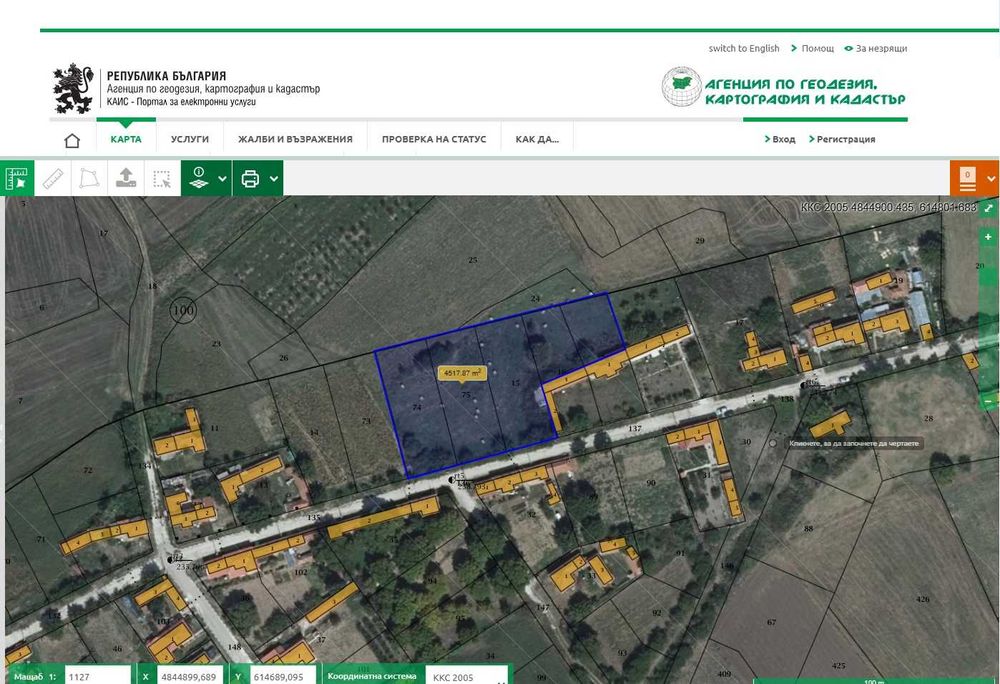Zoom in with the plus button

(x=989, y=237)
